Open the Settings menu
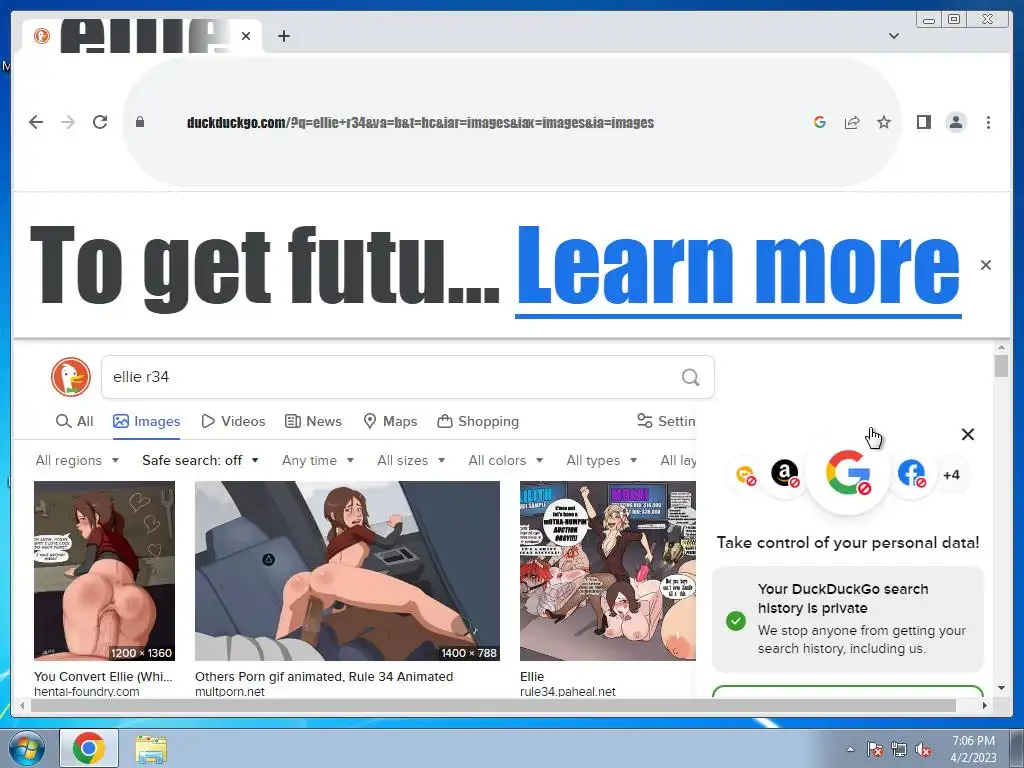This screenshot has height=768, width=1024. pyautogui.click(x=666, y=421)
